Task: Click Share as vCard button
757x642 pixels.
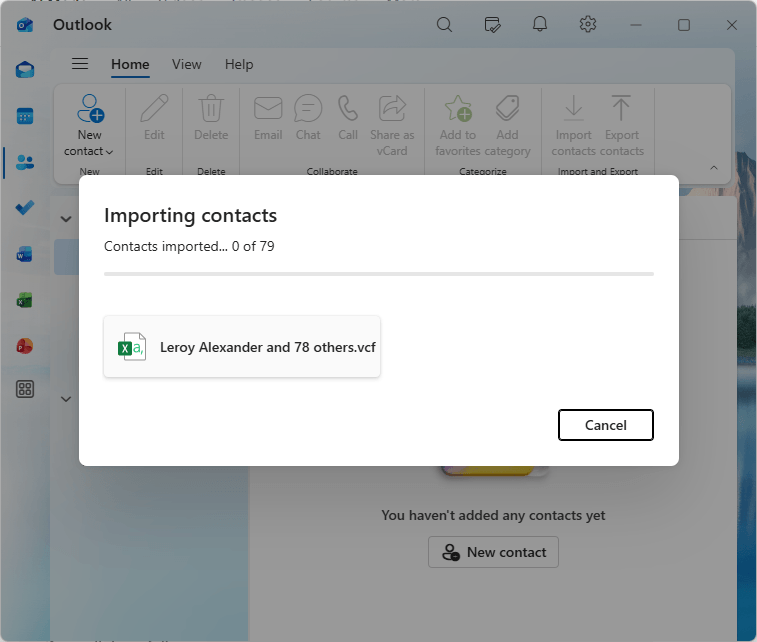Action: tap(392, 126)
